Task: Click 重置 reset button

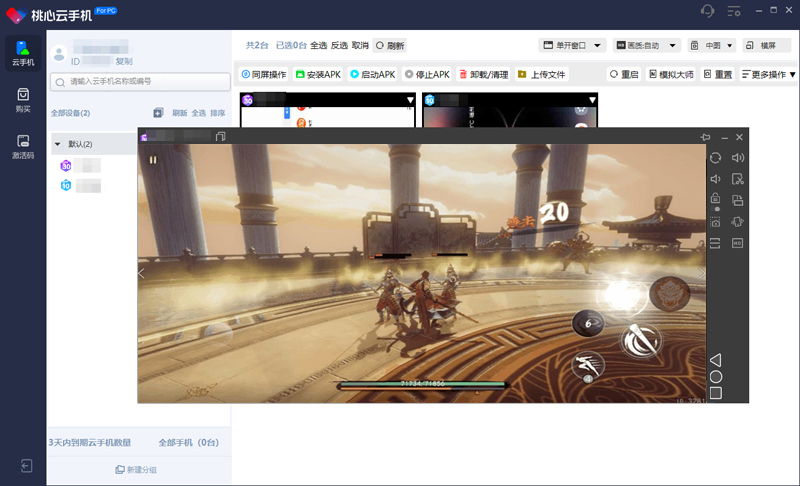Action: point(718,74)
